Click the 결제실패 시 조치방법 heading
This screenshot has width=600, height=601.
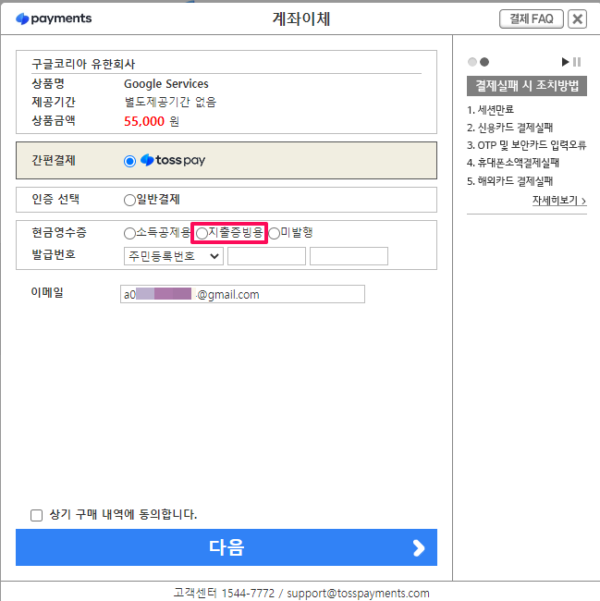pyautogui.click(x=527, y=86)
